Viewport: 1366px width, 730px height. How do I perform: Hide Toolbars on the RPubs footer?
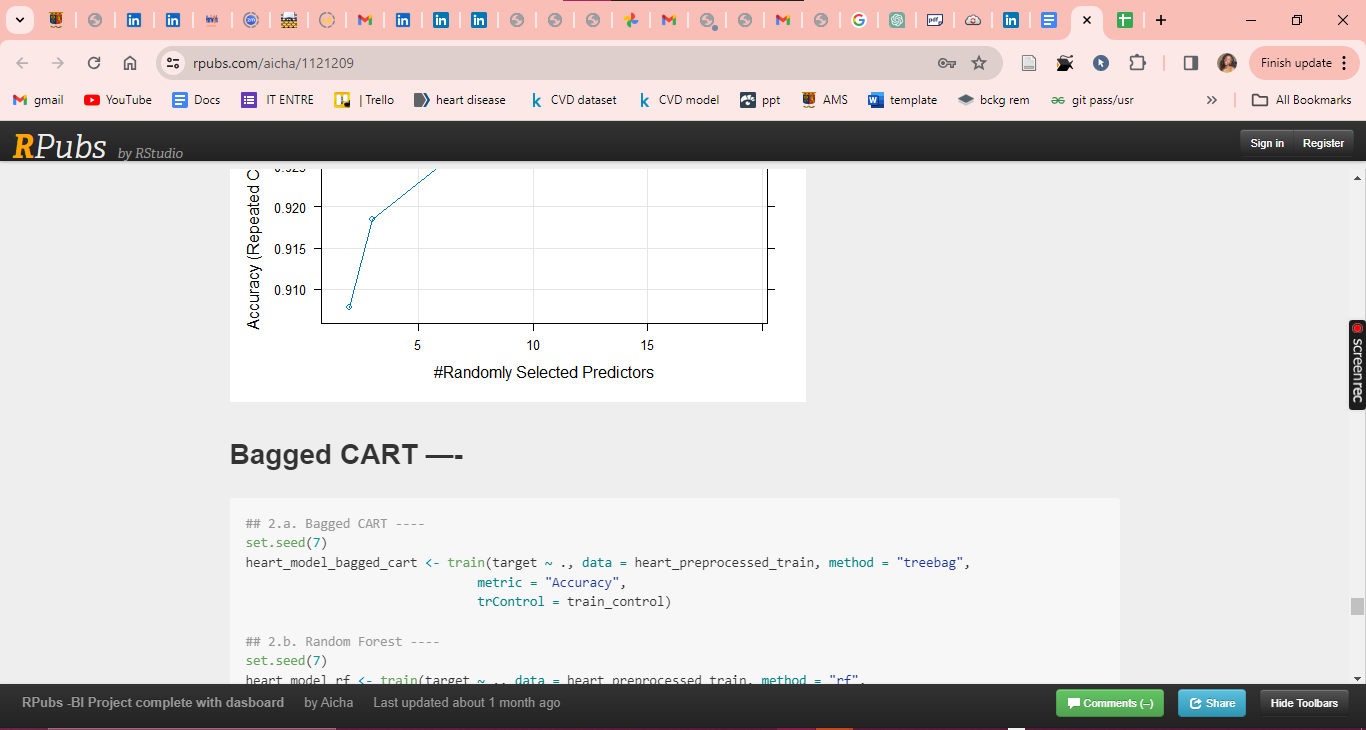(1304, 703)
